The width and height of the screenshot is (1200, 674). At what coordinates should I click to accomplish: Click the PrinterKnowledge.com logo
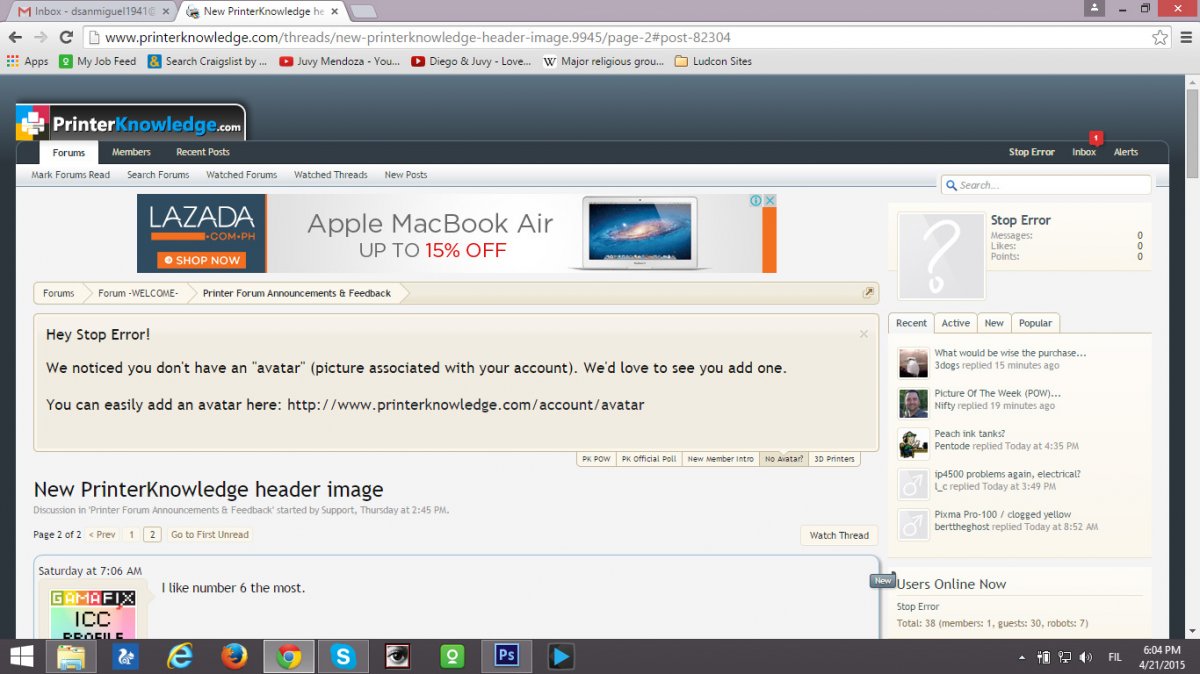tap(131, 124)
